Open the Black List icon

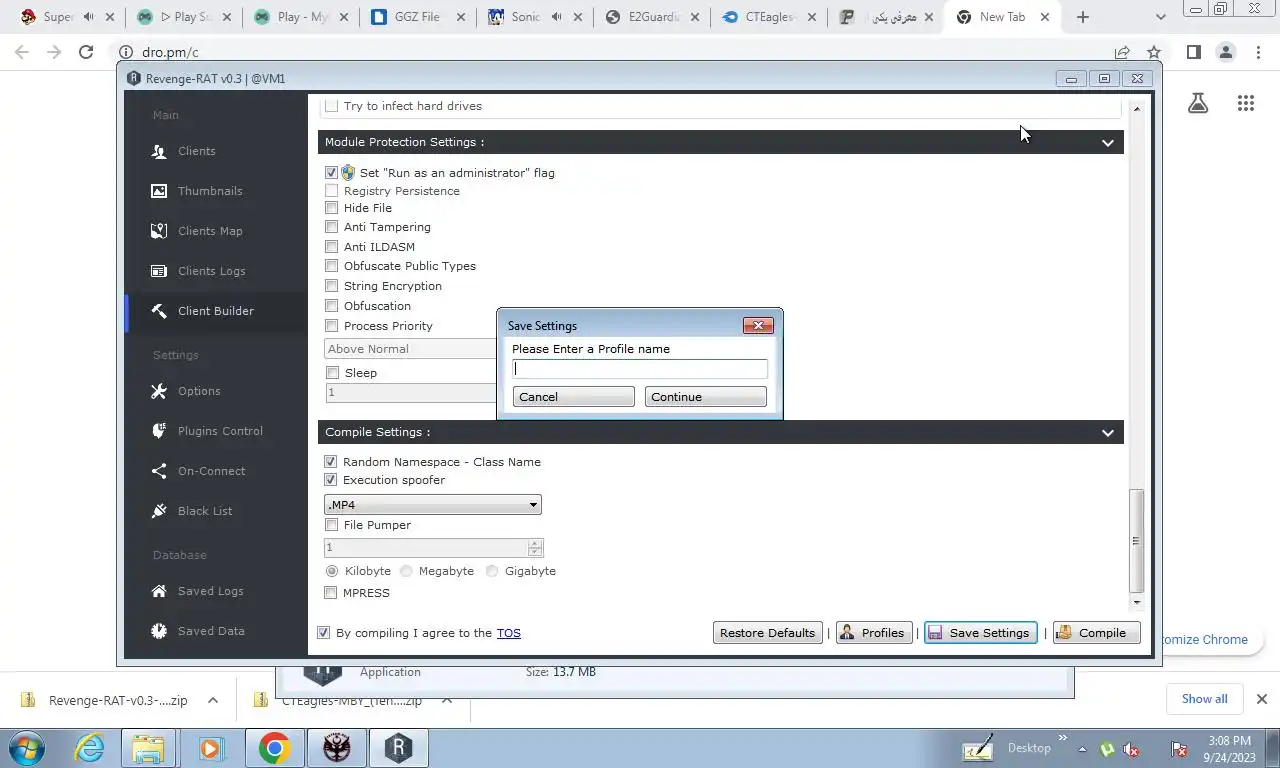[158, 511]
